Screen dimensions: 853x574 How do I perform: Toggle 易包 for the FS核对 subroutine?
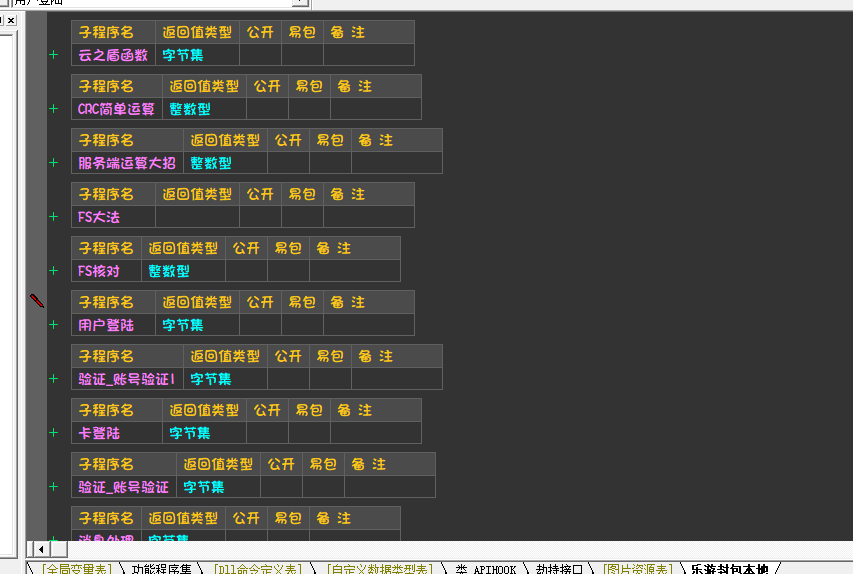(x=288, y=271)
